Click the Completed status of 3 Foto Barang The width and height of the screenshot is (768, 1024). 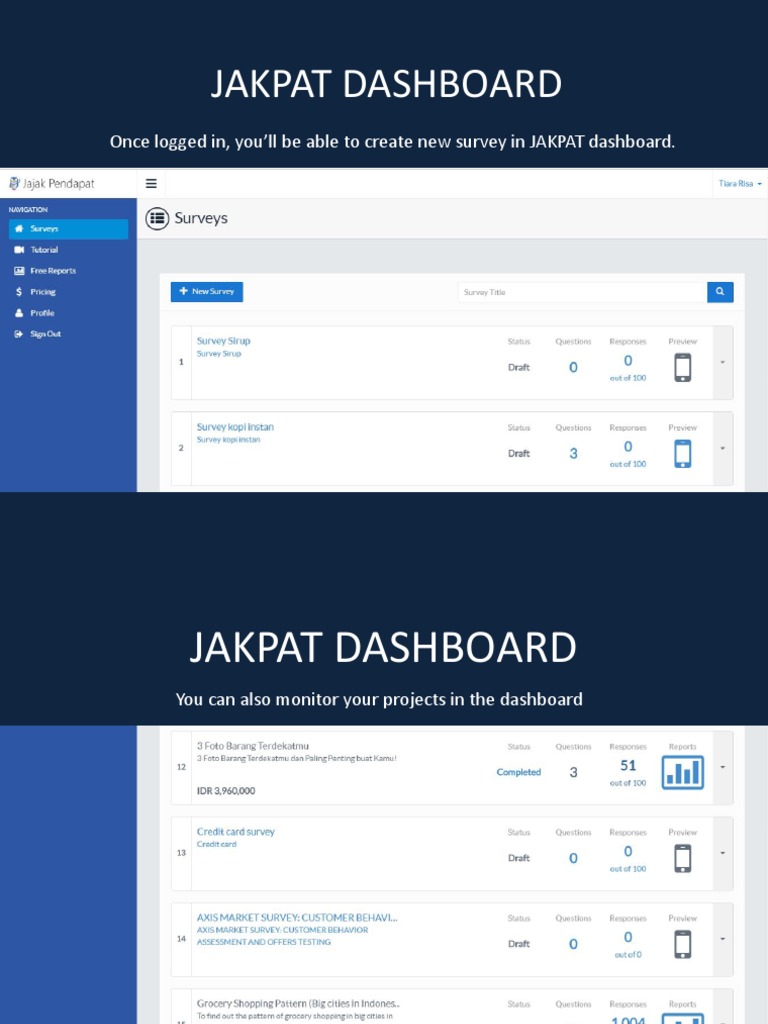click(519, 772)
